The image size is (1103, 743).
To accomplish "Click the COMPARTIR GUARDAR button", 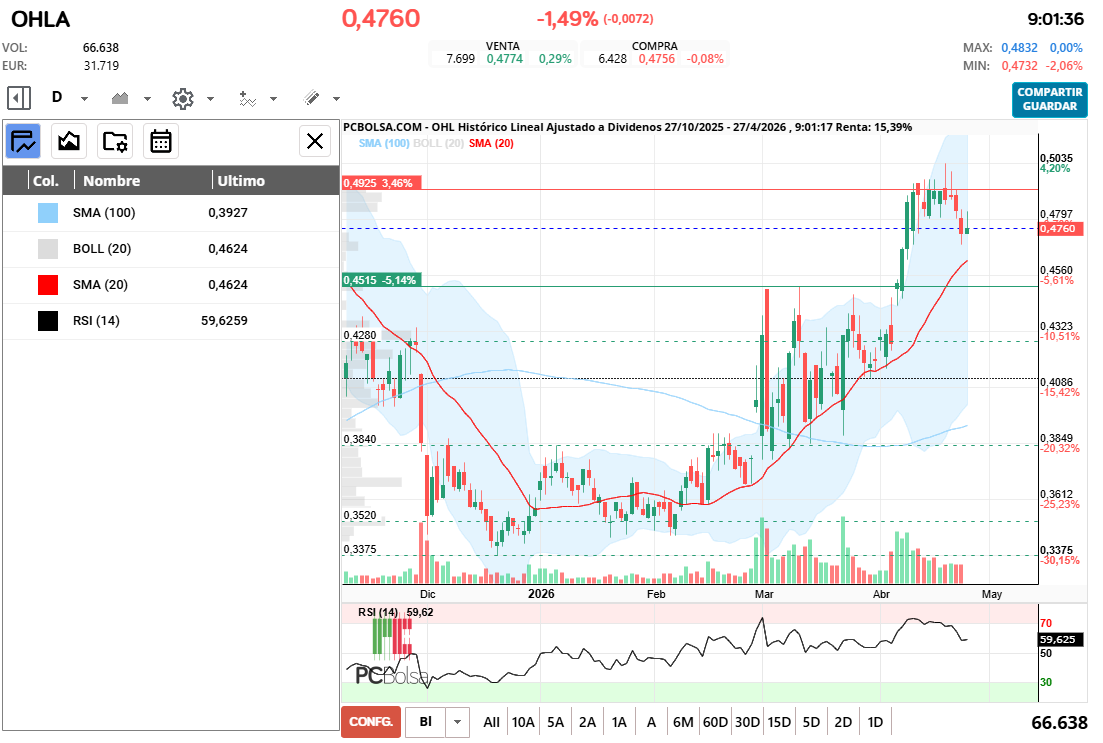I will coord(1049,99).
